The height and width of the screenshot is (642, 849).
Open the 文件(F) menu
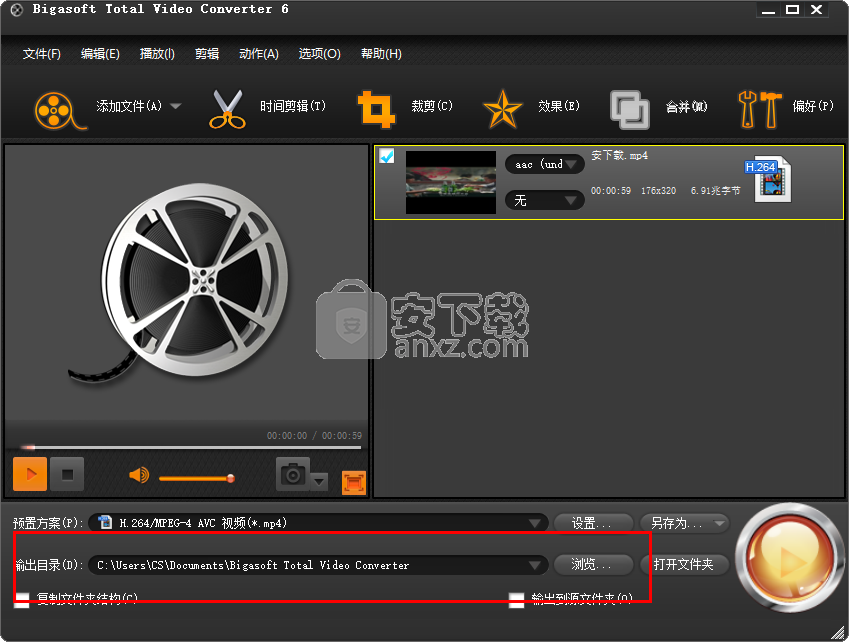tap(42, 54)
